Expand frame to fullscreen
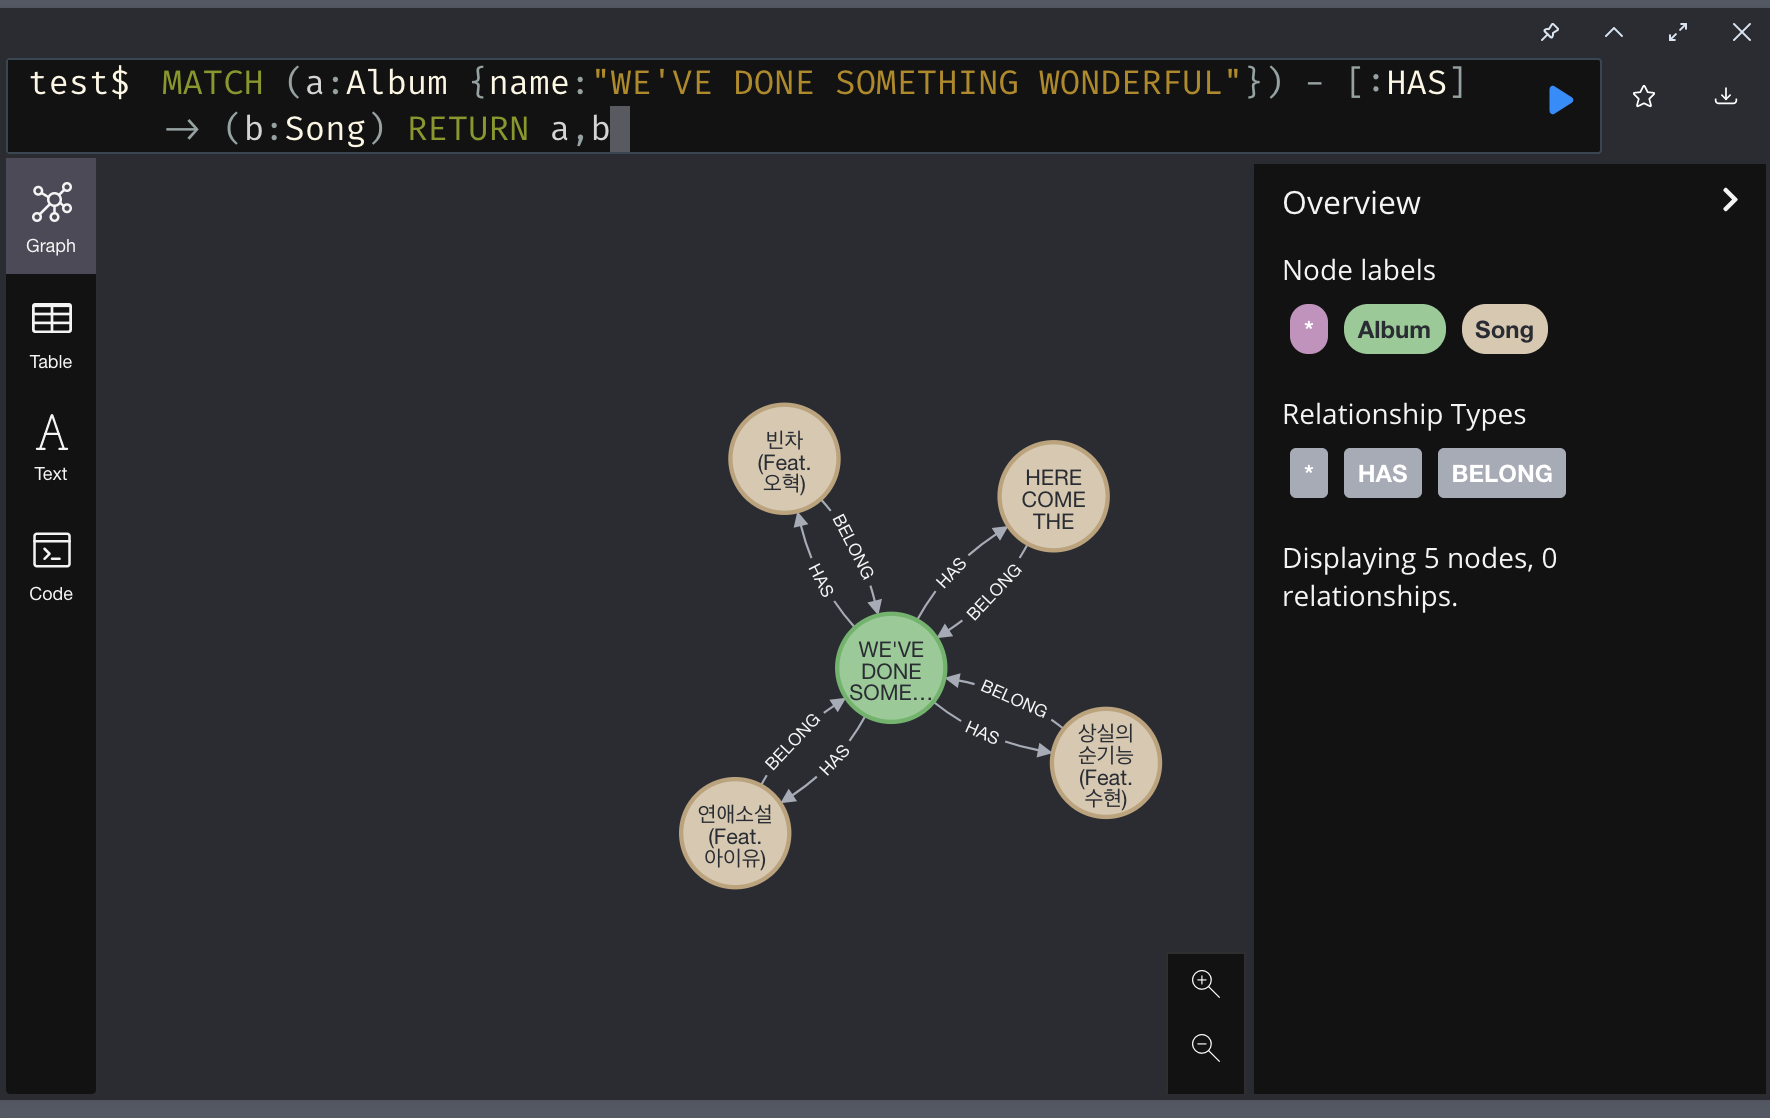Screen dimensions: 1770x1118 (1678, 32)
